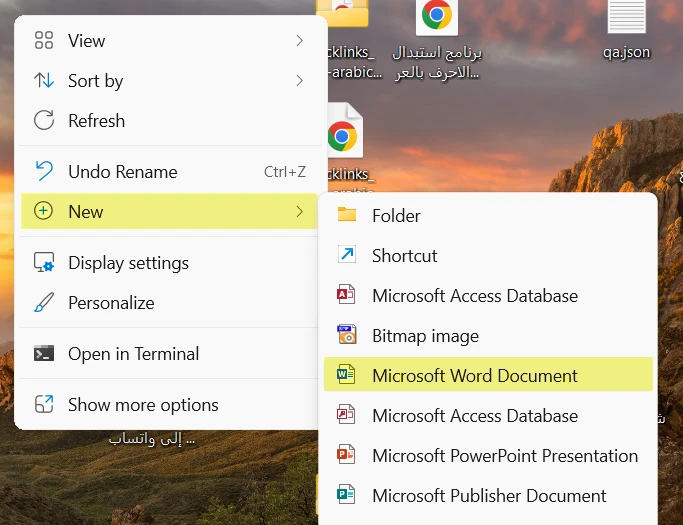Screen dimensions: 683x525
Task: Expand the View submenu chevron
Action: click(x=299, y=41)
